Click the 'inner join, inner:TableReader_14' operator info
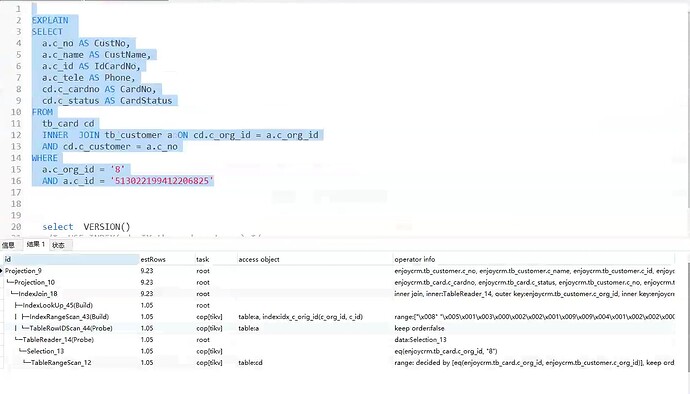The width and height of the screenshot is (690, 394). pyautogui.click(x=534, y=294)
